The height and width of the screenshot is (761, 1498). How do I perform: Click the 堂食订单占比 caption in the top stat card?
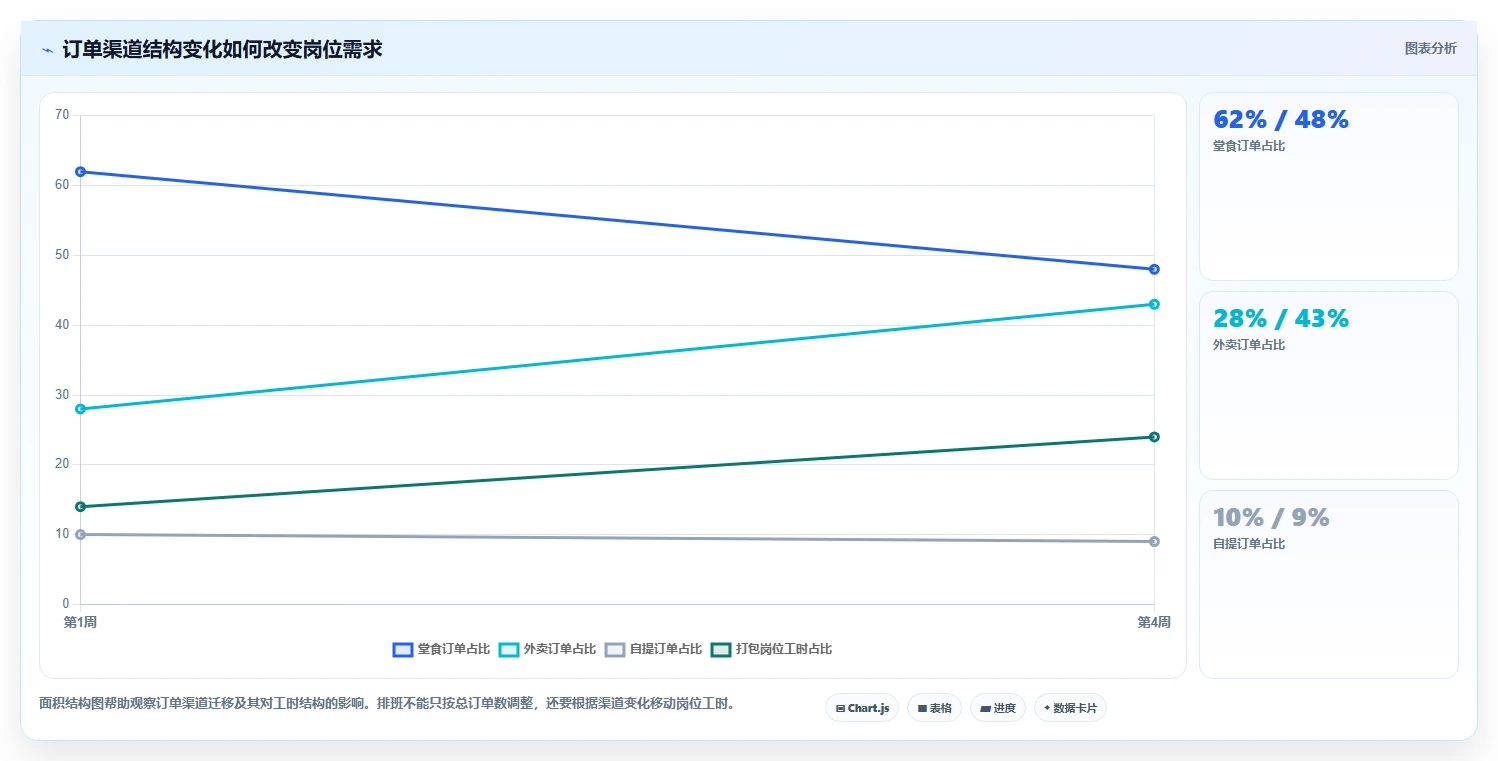1249,146
